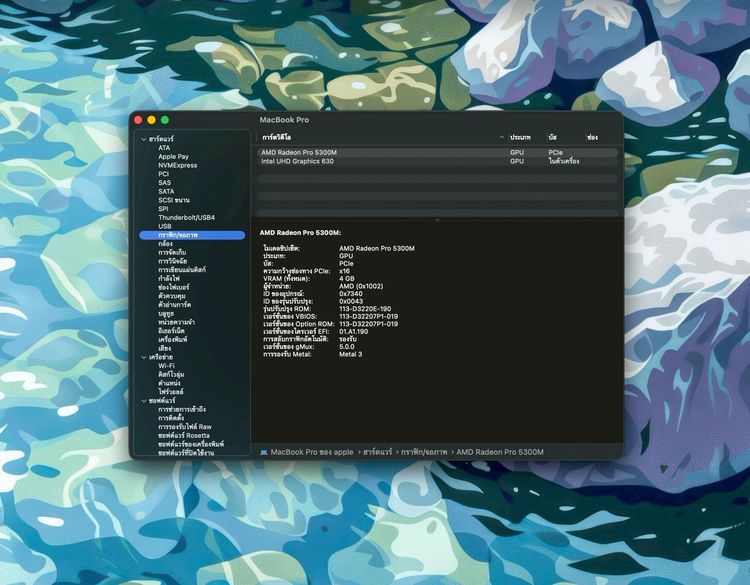Select AMD Radeon Pro 5300M row
The height and width of the screenshot is (585, 750).
point(437,153)
